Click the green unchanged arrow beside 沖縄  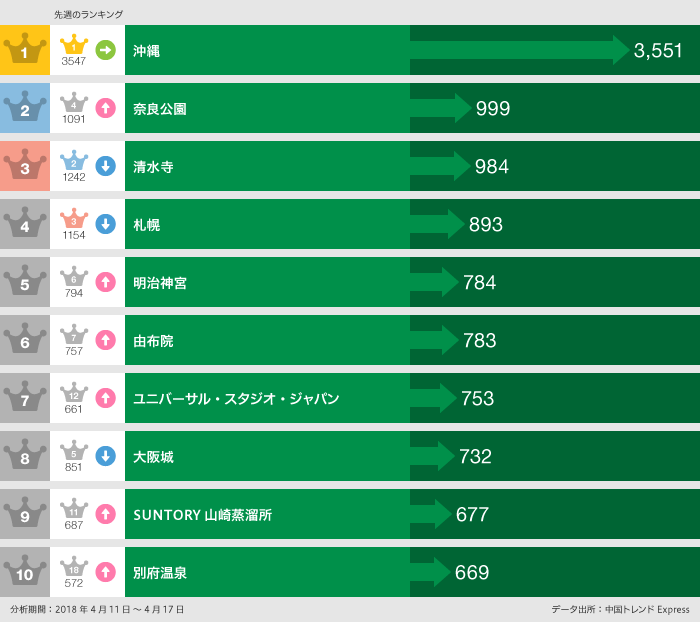(x=105, y=49)
